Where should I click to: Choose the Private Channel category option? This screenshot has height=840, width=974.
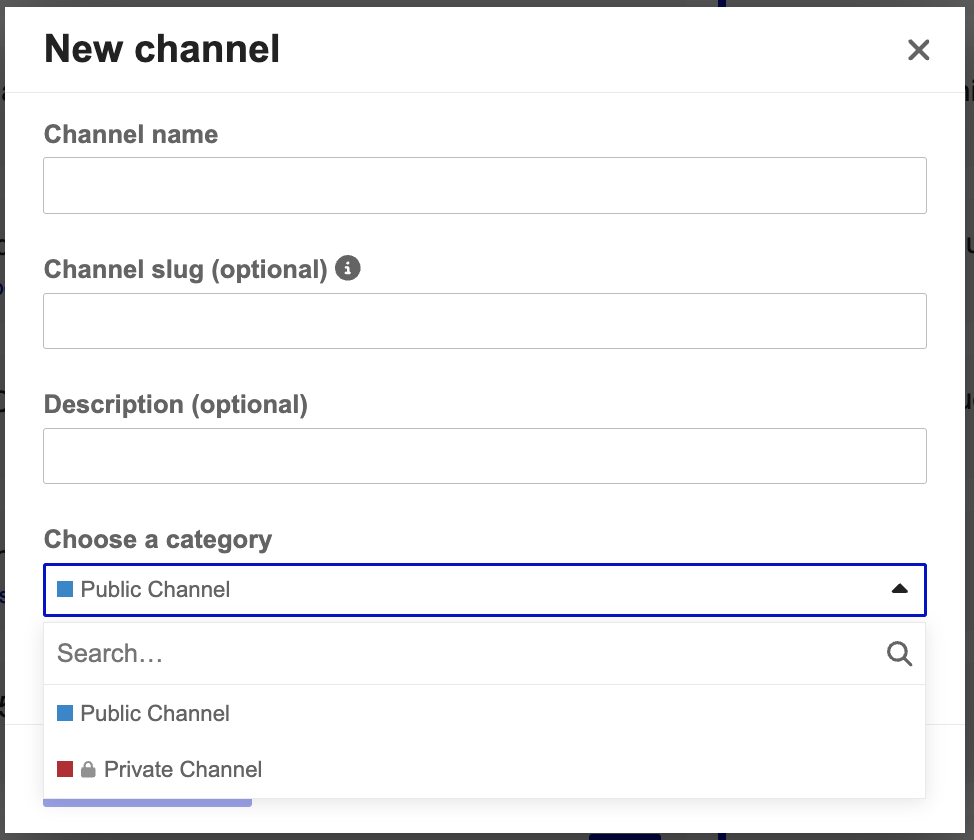(182, 770)
